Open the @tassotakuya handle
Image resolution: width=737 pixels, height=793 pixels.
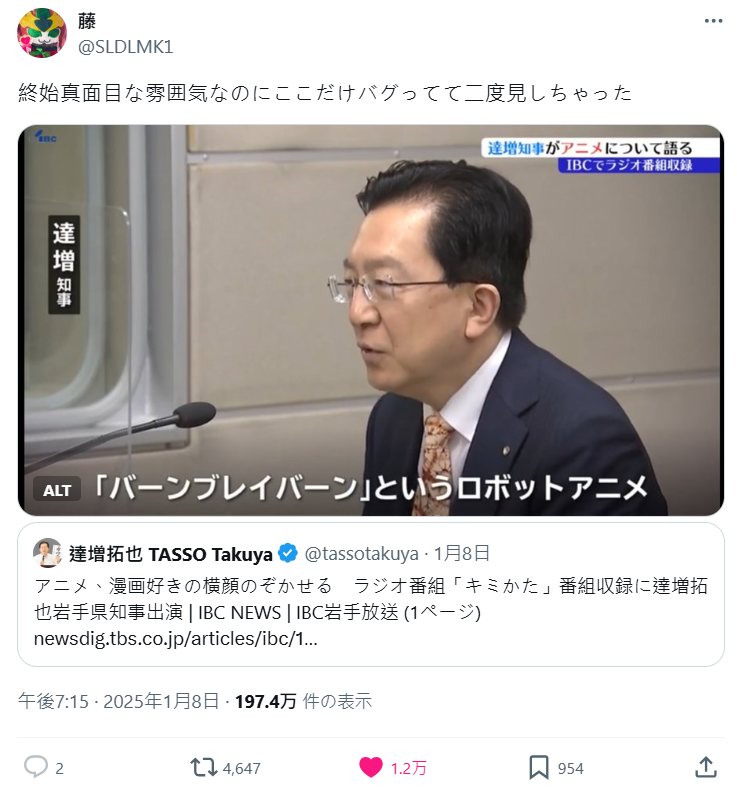point(361,554)
